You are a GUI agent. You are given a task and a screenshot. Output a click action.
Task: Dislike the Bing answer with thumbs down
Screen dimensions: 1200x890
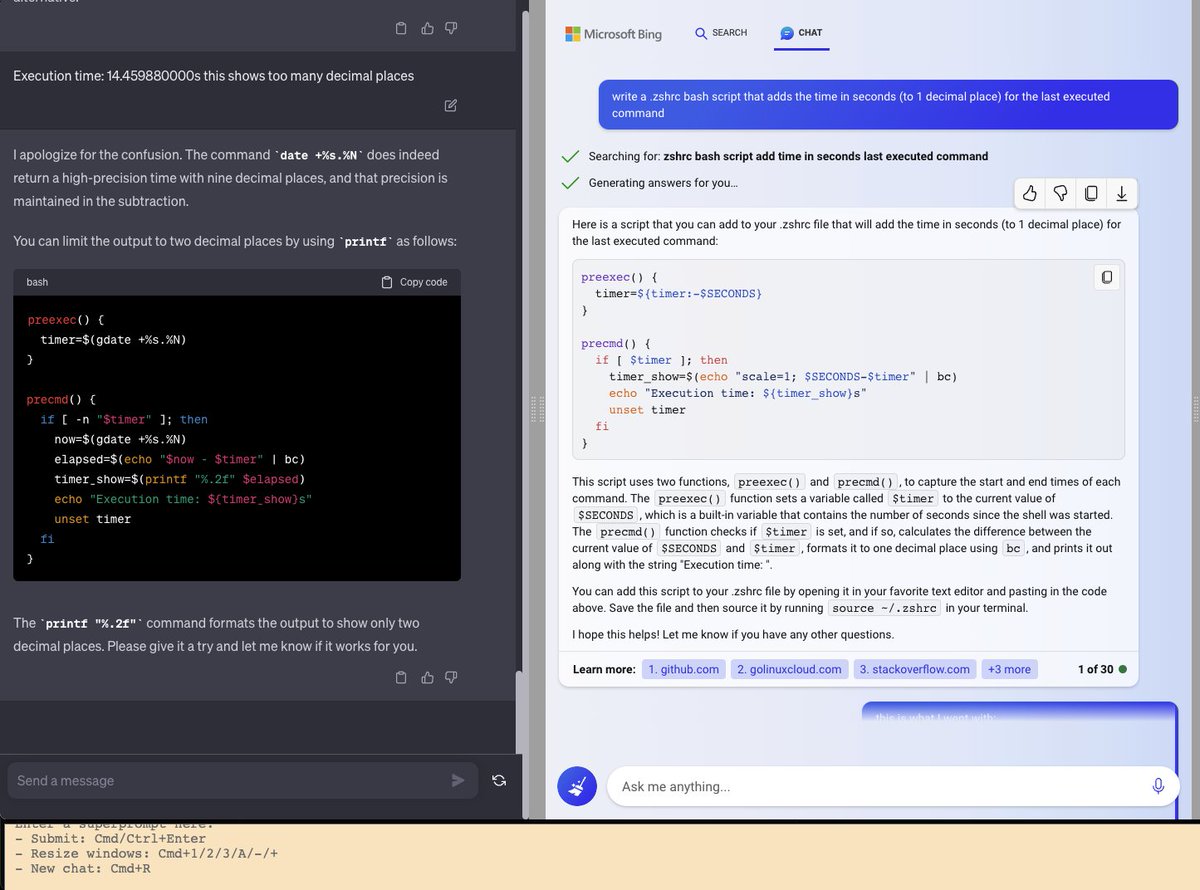pyautogui.click(x=1061, y=193)
